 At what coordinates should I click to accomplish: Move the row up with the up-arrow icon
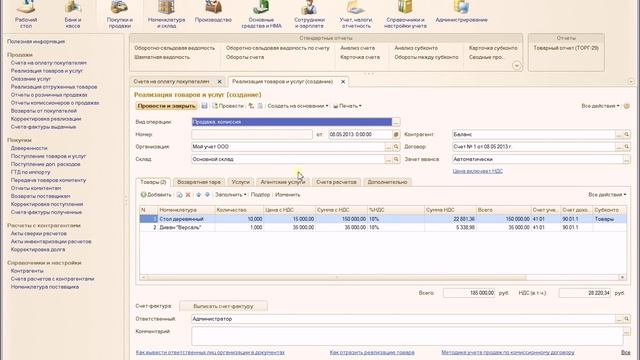click(x=198, y=195)
